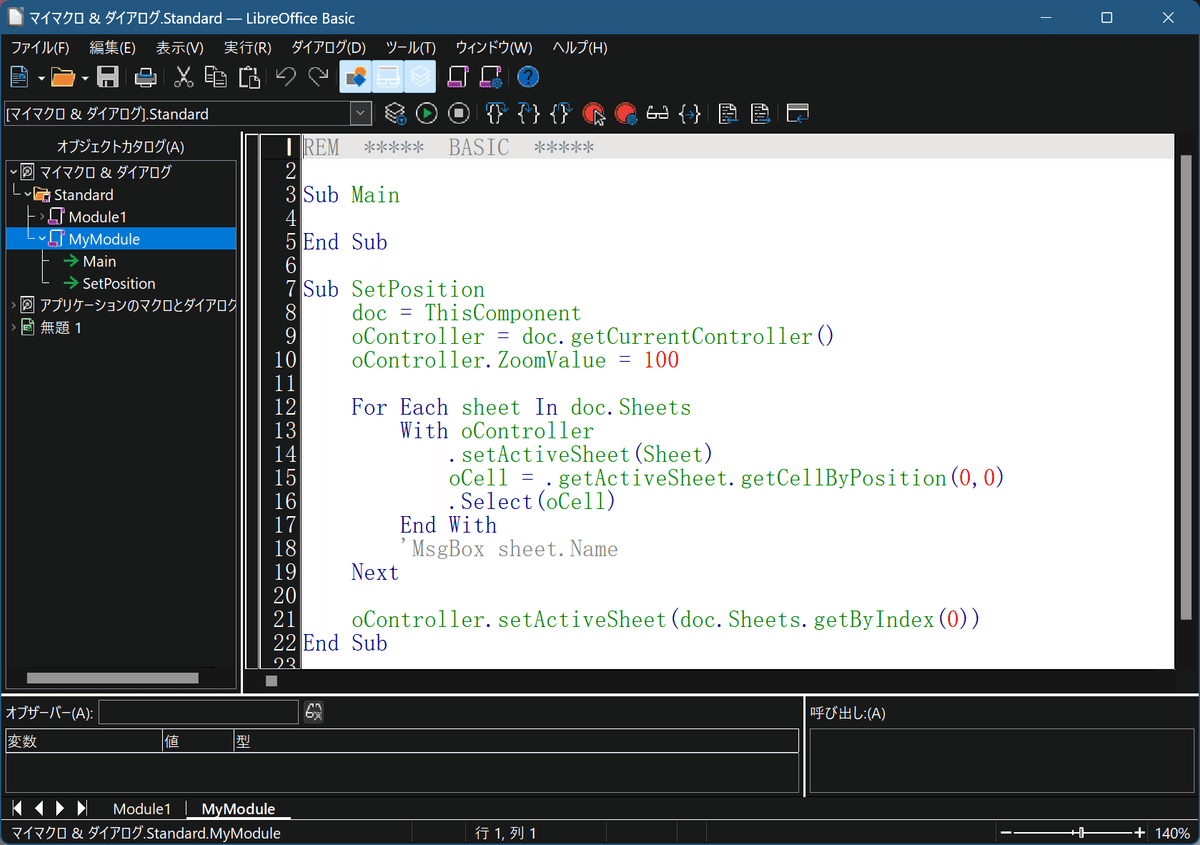
Task: Open the New document dropdown arrow
Action: pos(41,77)
